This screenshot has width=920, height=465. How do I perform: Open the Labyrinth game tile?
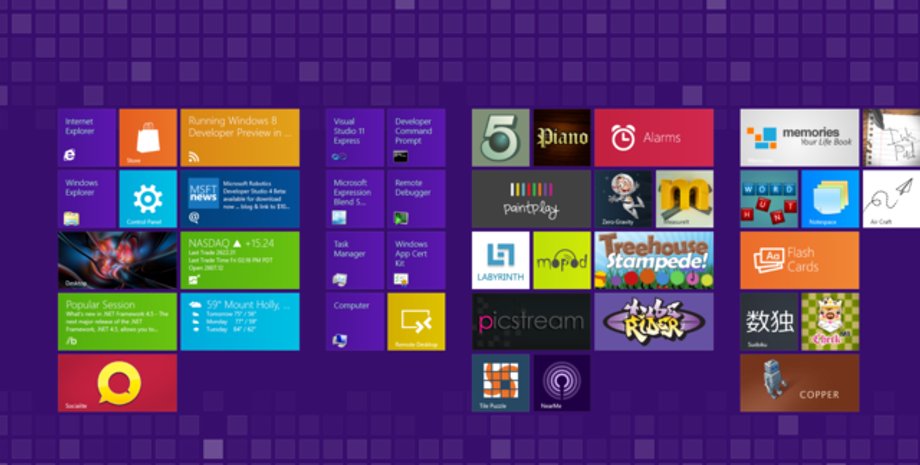pyautogui.click(x=500, y=260)
